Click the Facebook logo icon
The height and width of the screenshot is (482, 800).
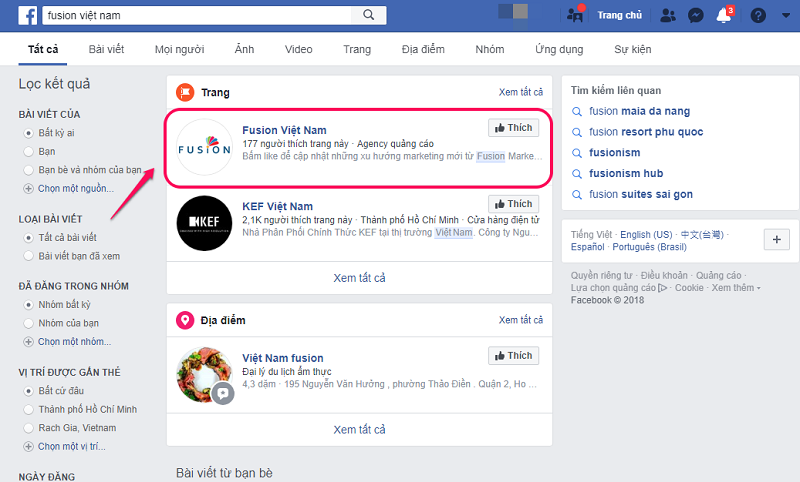(x=28, y=15)
